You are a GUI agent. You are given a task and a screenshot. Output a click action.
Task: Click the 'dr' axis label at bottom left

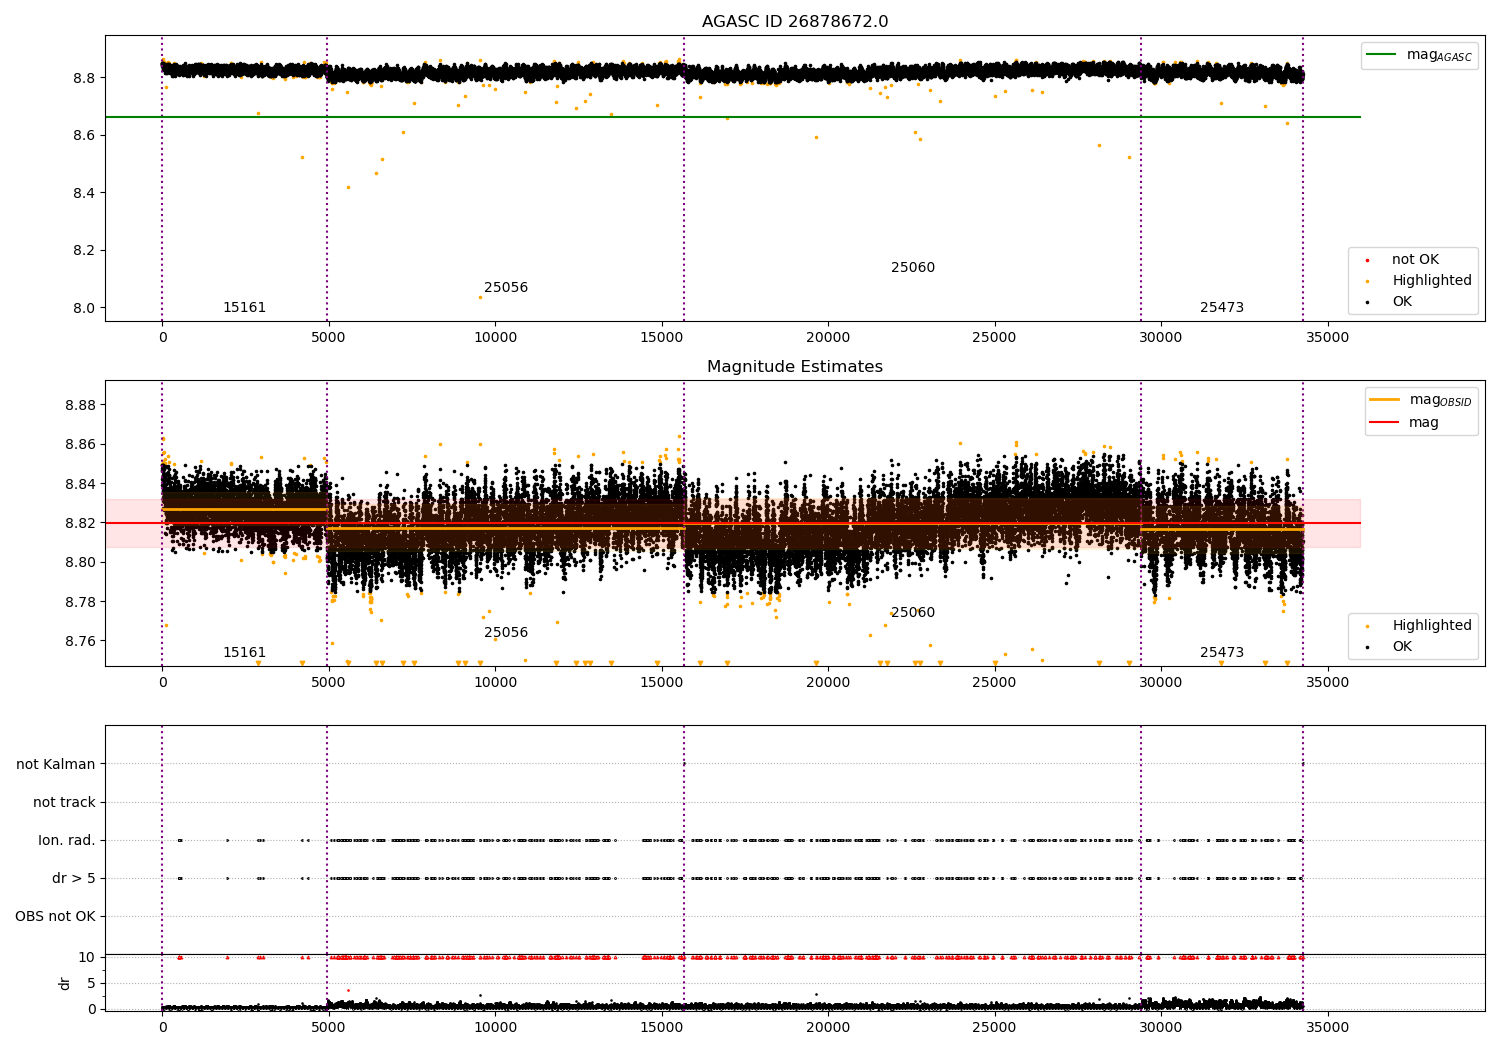pyautogui.click(x=65, y=983)
